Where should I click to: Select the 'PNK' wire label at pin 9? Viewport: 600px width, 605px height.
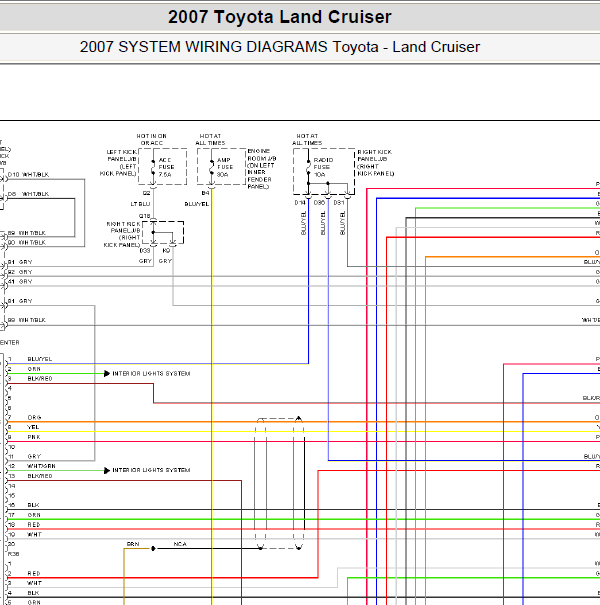point(34,437)
